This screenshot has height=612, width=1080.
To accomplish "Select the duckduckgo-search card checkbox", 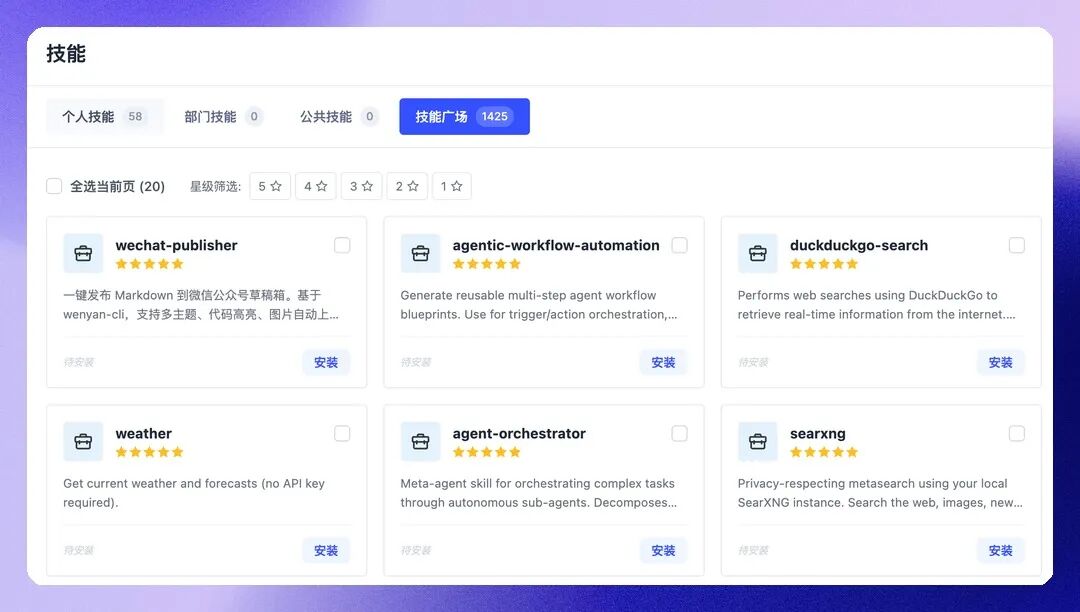I will click(x=1017, y=245).
